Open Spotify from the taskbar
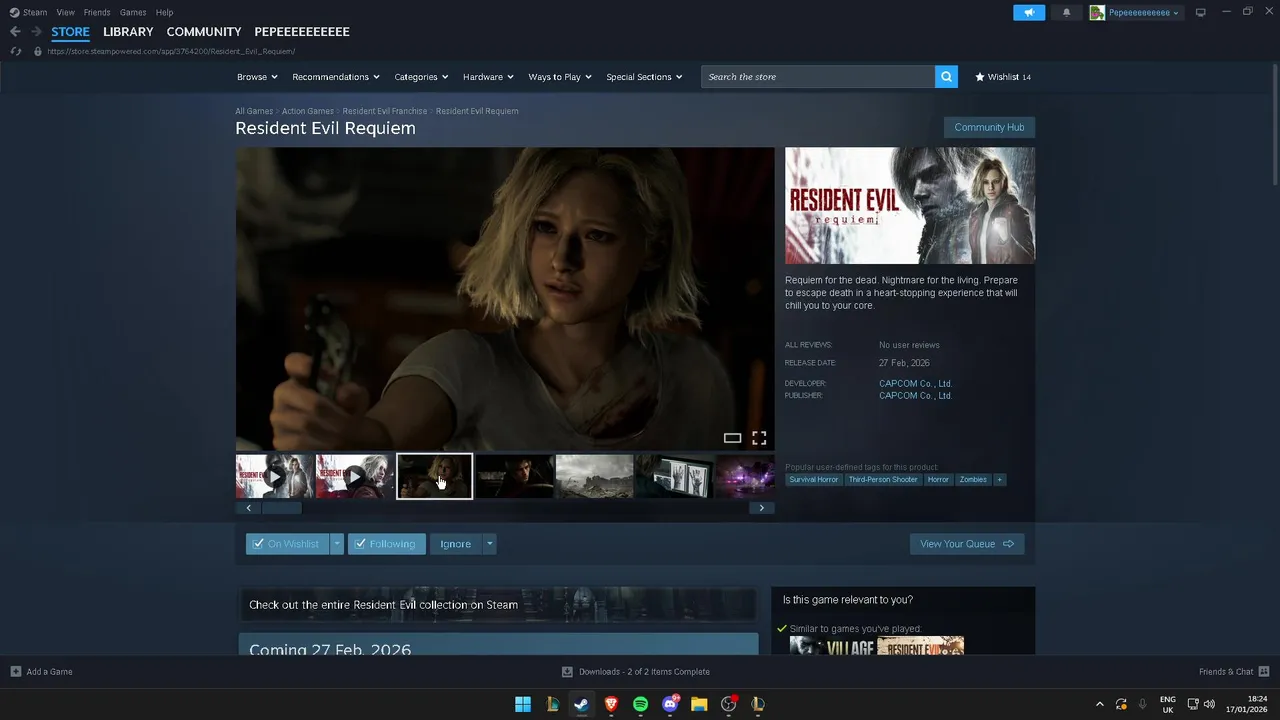The height and width of the screenshot is (720, 1280). (x=640, y=704)
